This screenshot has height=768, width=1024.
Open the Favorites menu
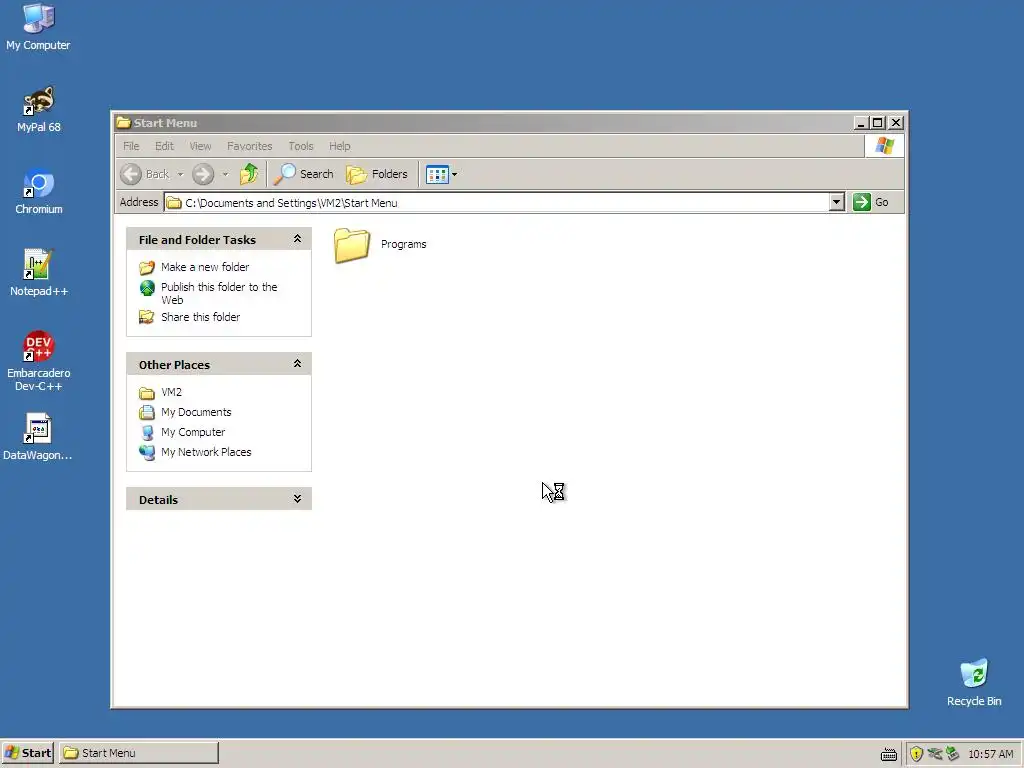click(x=249, y=146)
